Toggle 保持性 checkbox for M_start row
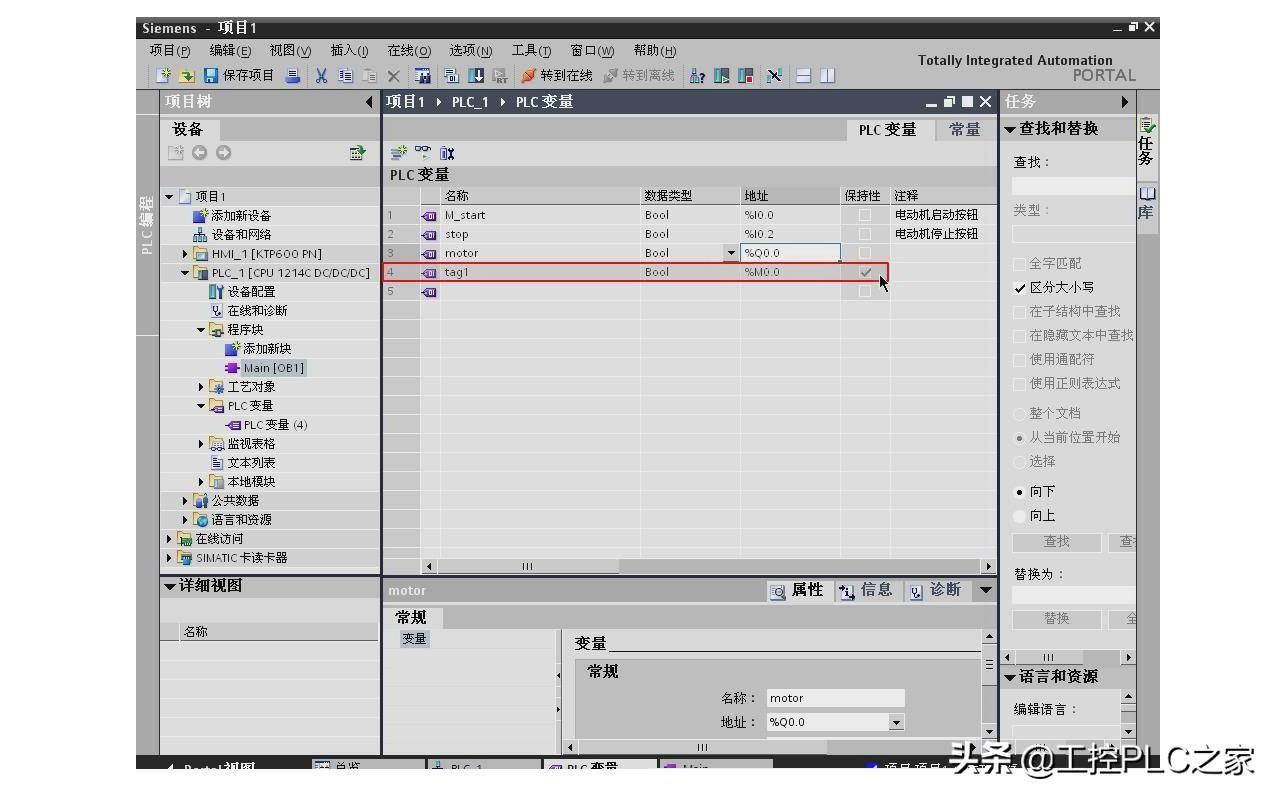 coord(865,215)
